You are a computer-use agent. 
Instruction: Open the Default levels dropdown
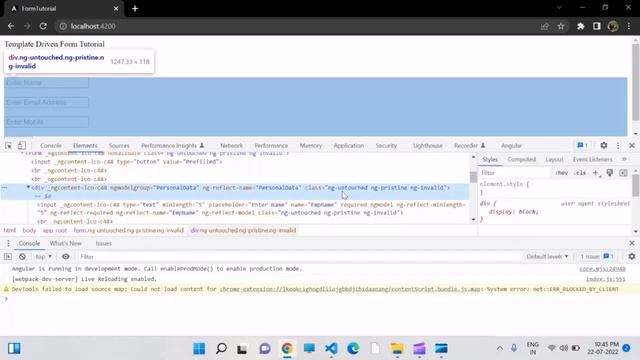[x=547, y=256]
